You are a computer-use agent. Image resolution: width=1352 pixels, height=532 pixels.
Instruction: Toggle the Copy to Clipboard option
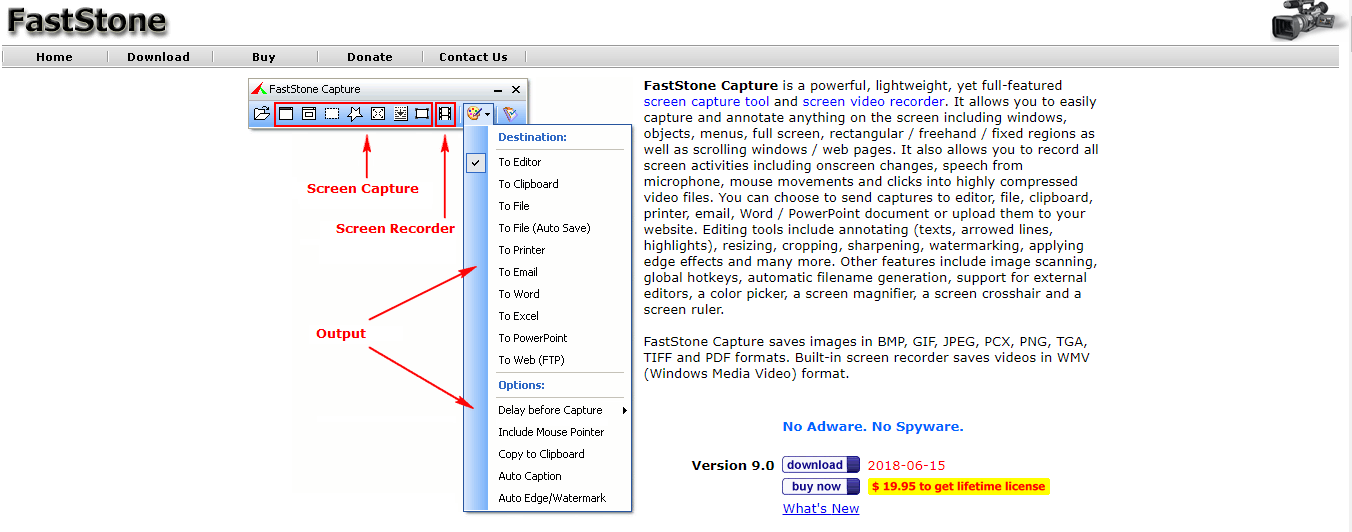548,454
